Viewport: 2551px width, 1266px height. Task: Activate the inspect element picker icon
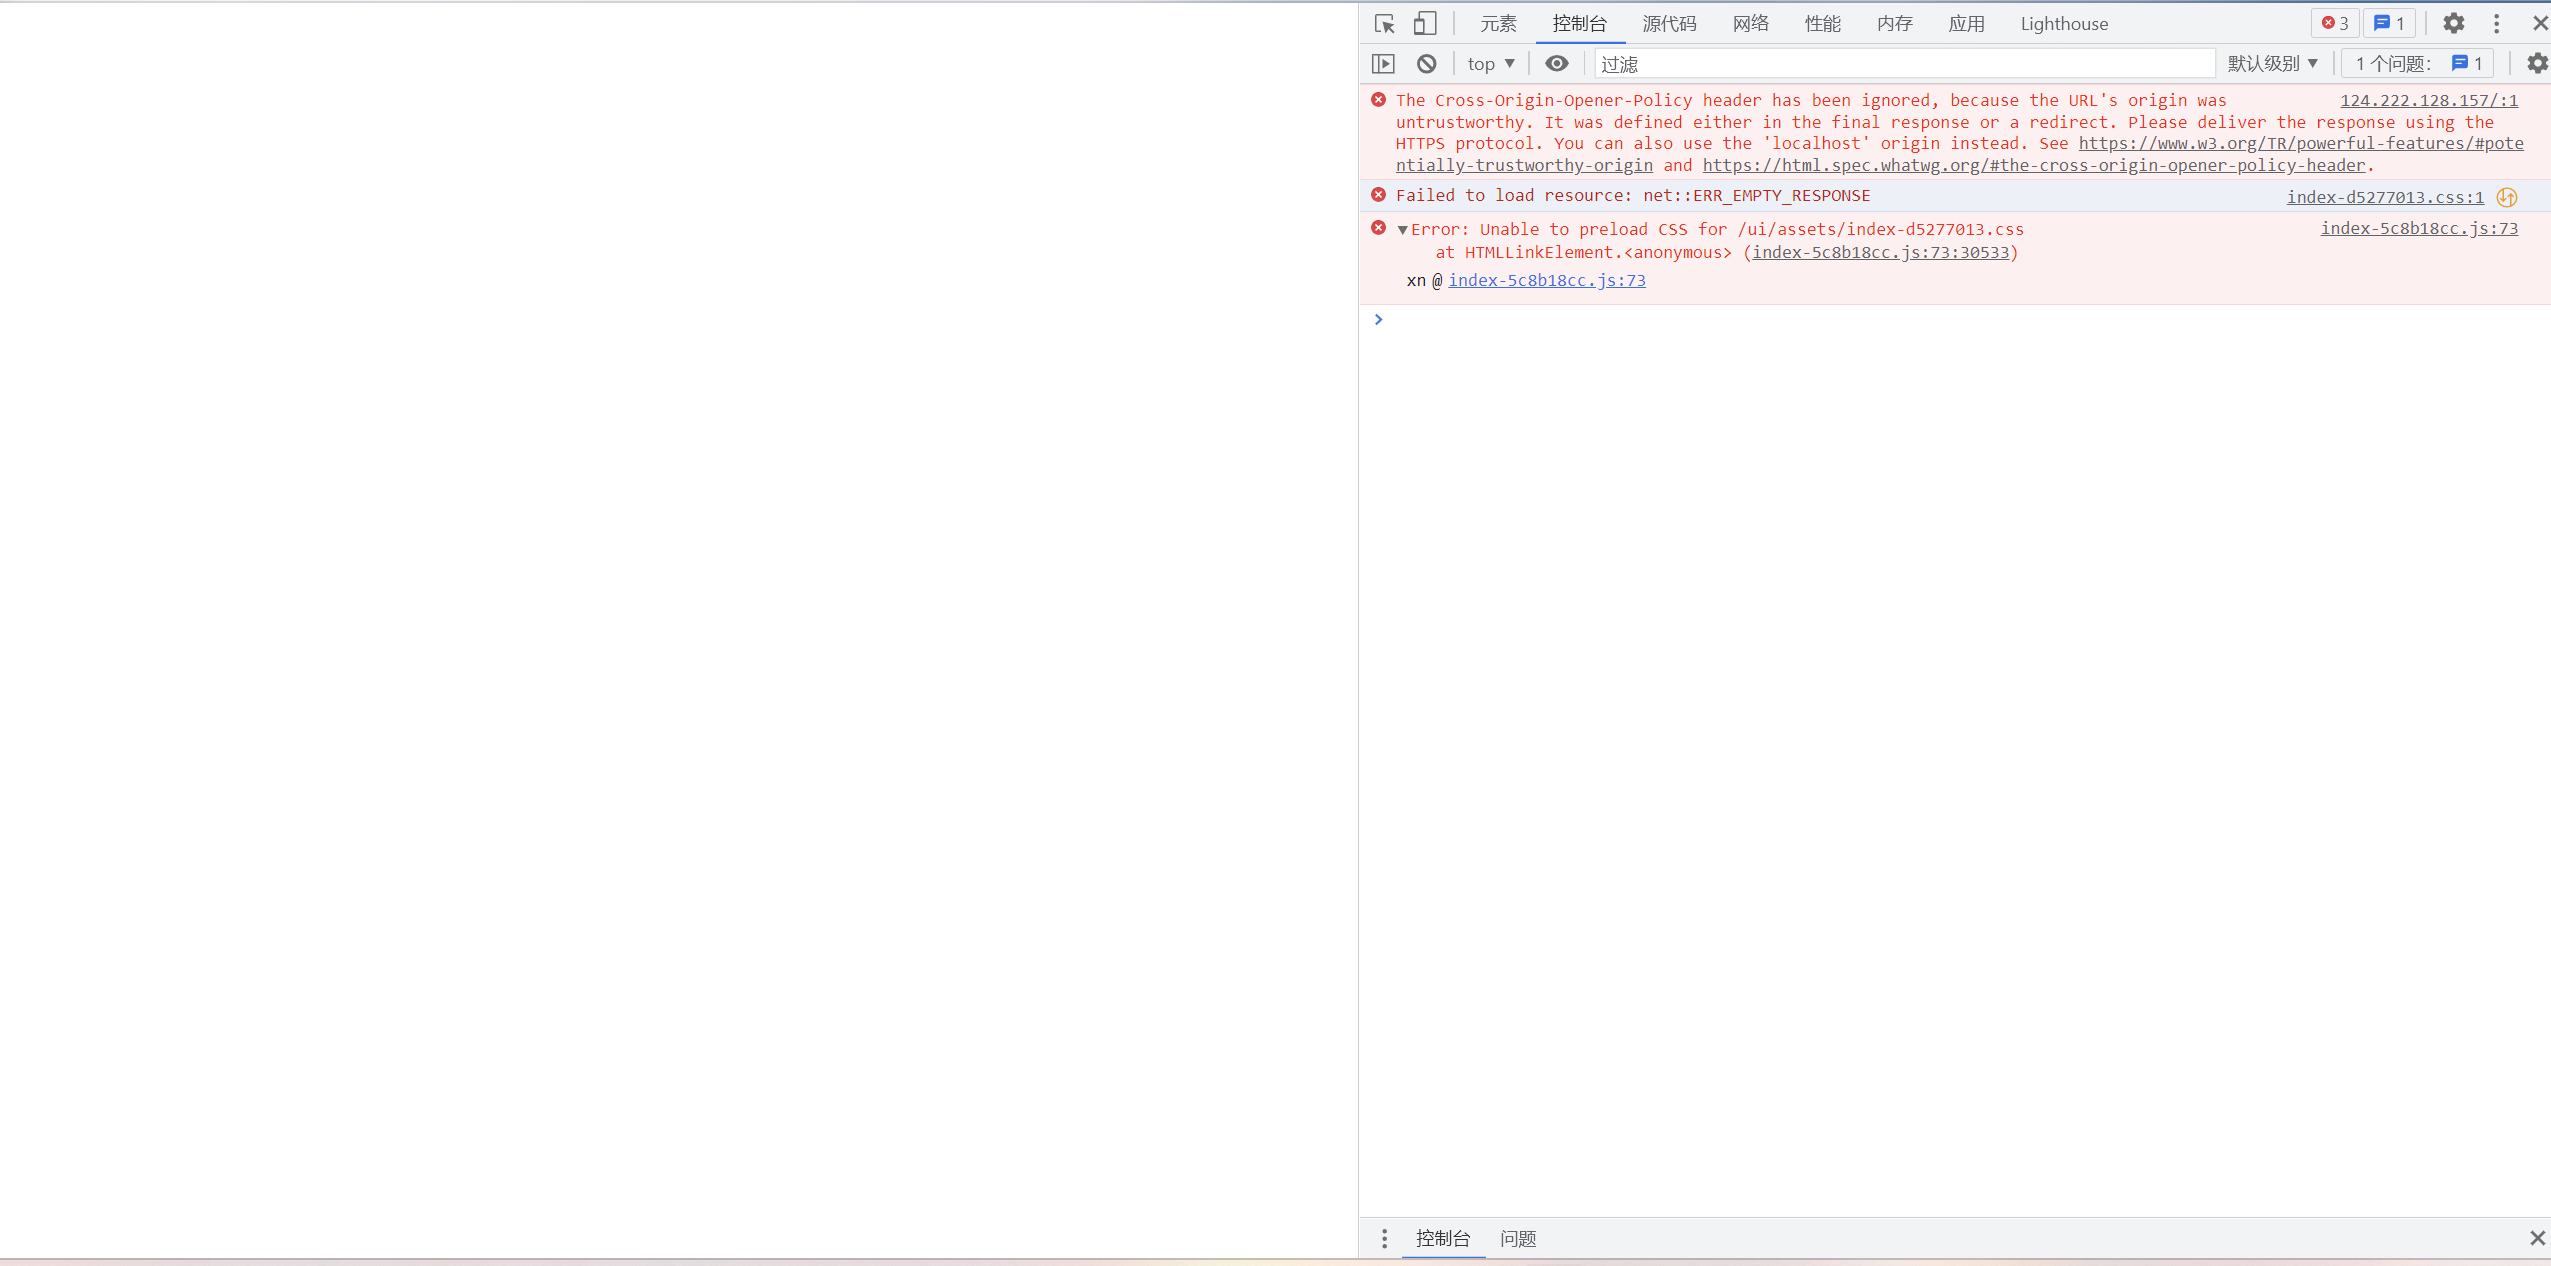(1384, 24)
